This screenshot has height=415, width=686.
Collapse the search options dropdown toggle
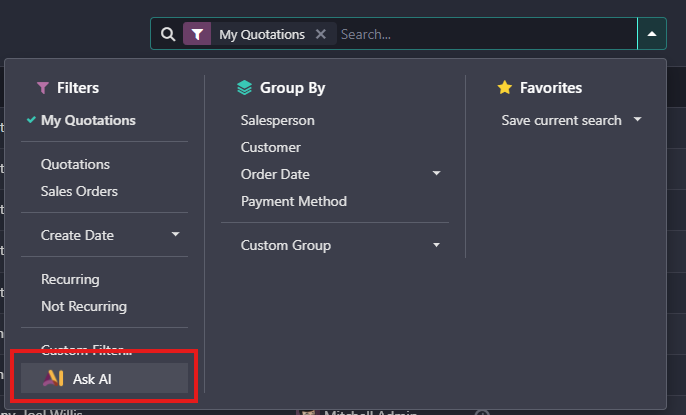tap(651, 34)
